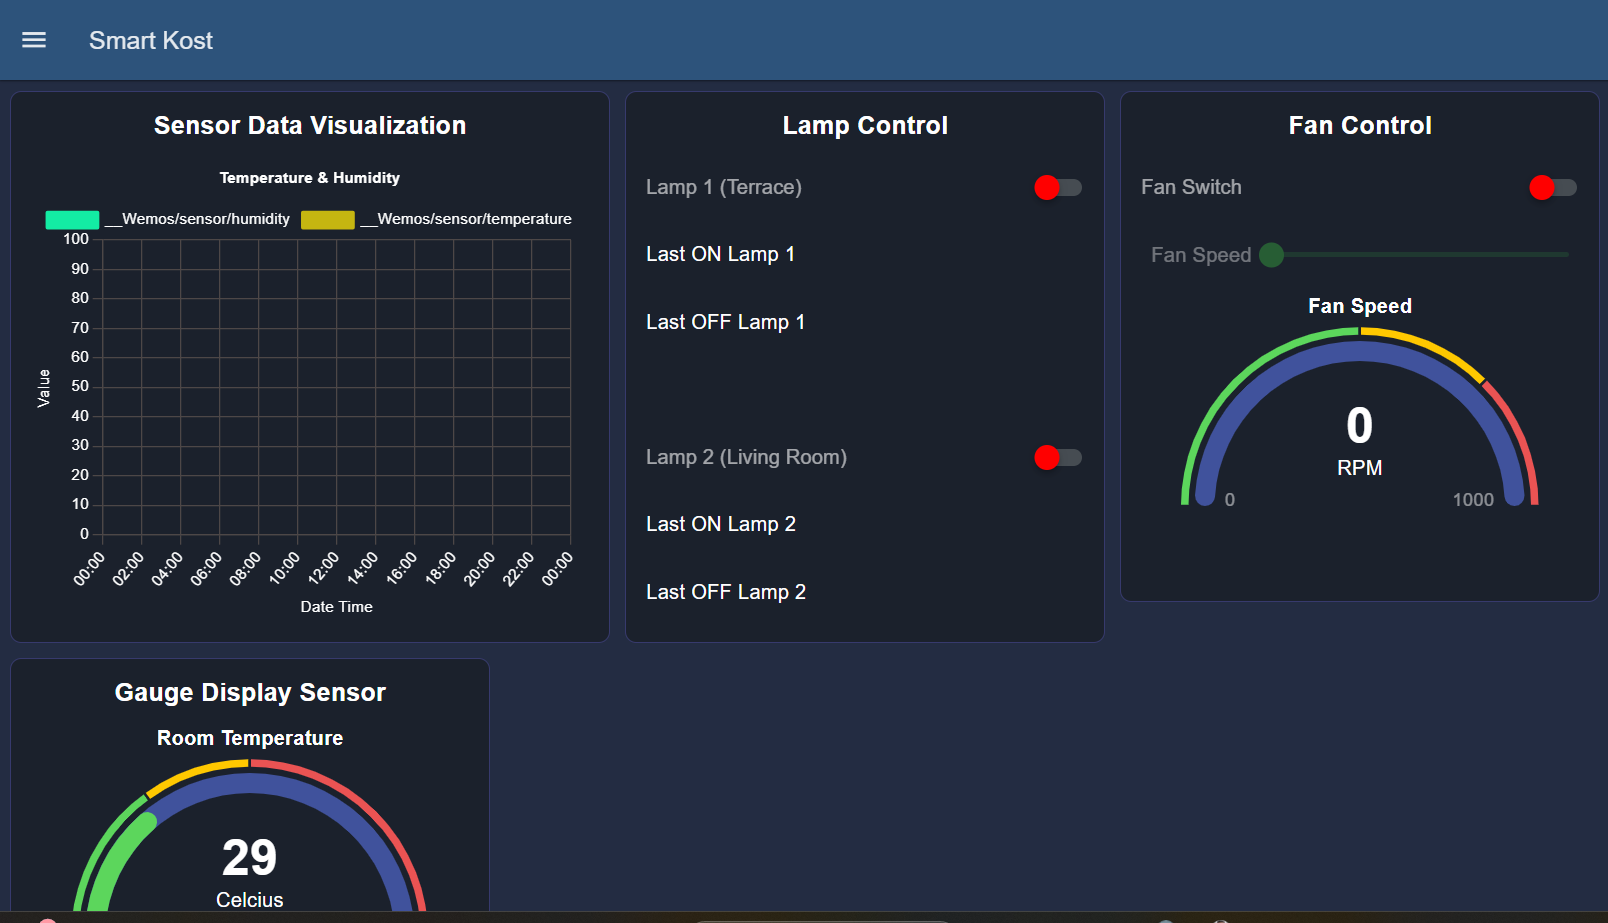Toggle the __Wemos/sensor/temperature legend entry

tap(467, 218)
